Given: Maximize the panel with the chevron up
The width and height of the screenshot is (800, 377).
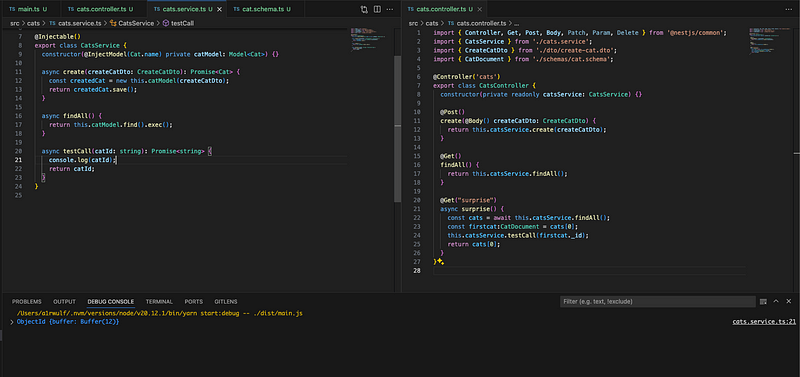Looking at the screenshot, I should [x=776, y=301].
